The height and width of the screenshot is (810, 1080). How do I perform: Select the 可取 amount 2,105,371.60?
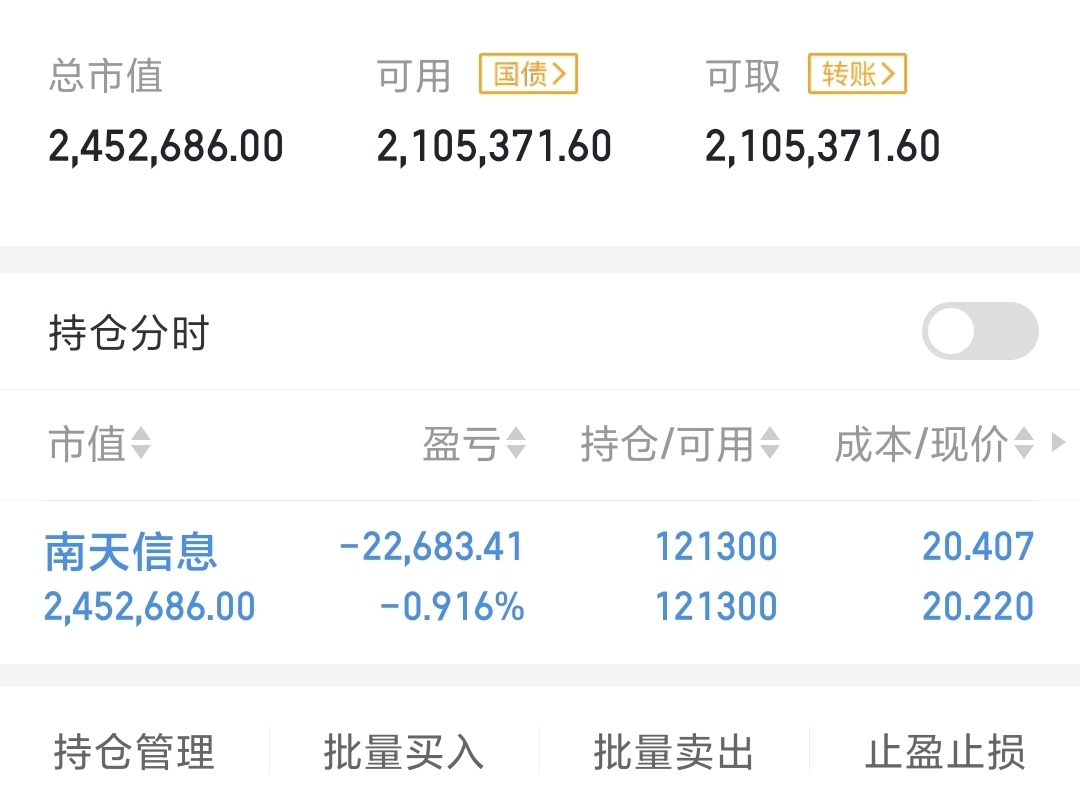click(x=823, y=147)
